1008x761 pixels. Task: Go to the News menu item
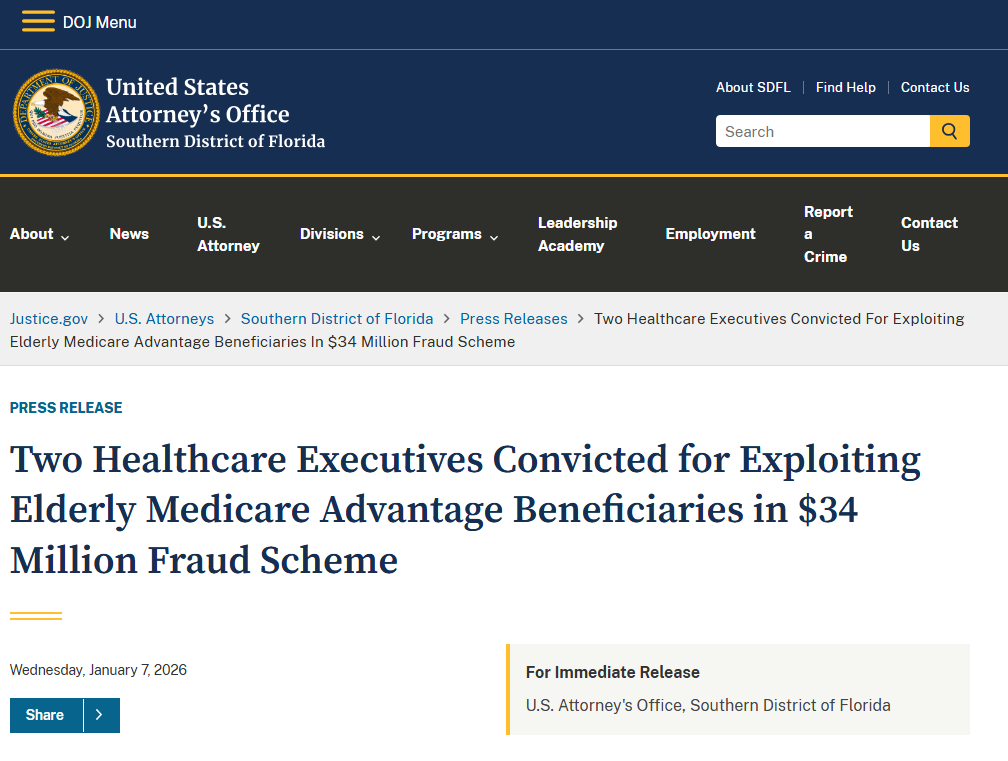click(129, 234)
